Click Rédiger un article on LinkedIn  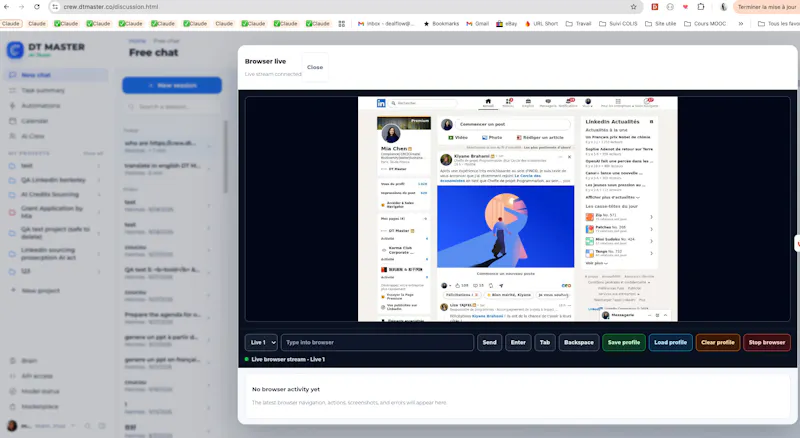coord(540,137)
